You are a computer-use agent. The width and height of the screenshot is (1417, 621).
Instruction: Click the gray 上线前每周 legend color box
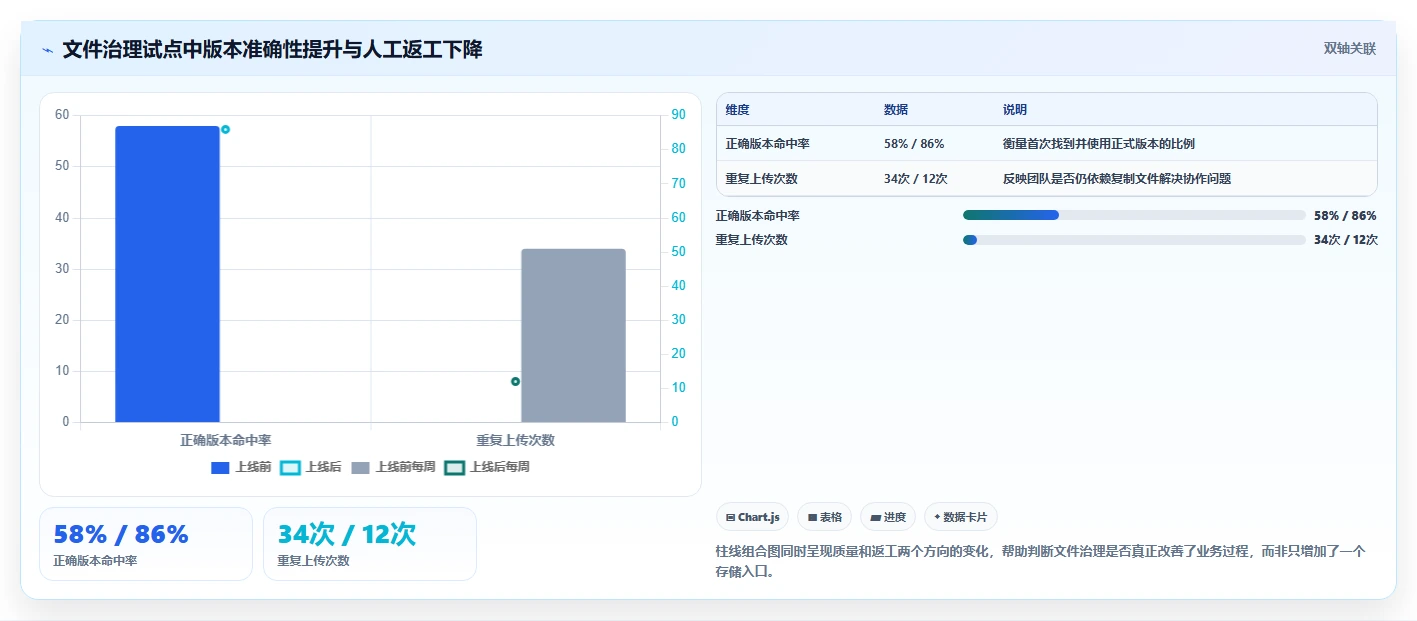click(x=360, y=467)
